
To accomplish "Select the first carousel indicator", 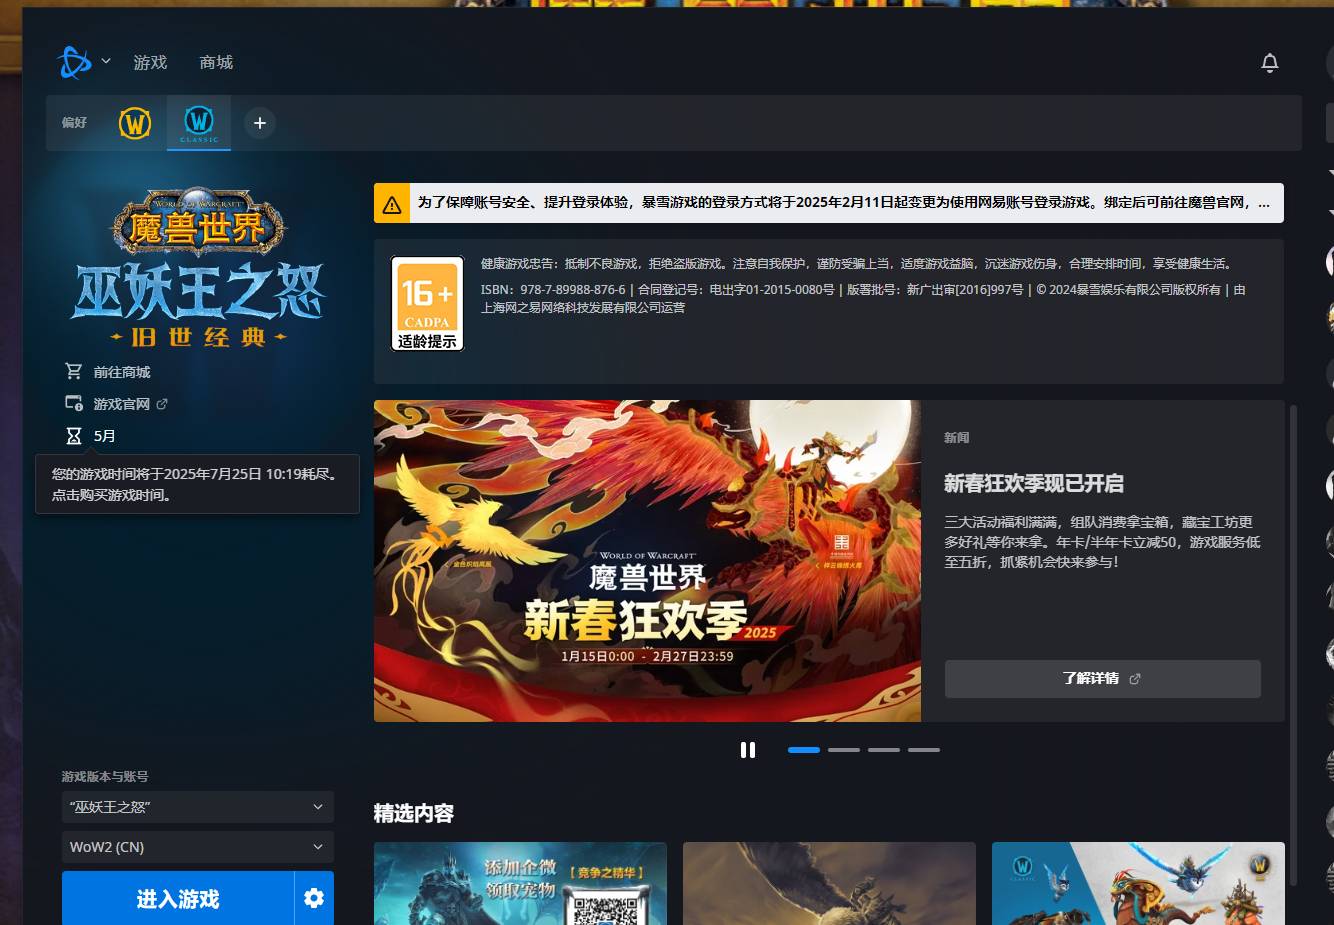I will pyautogui.click(x=804, y=750).
